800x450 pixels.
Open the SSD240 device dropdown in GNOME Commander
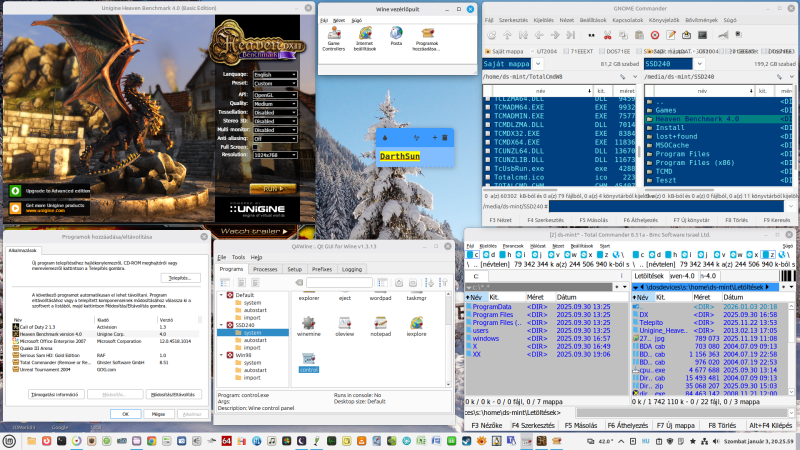pos(699,64)
